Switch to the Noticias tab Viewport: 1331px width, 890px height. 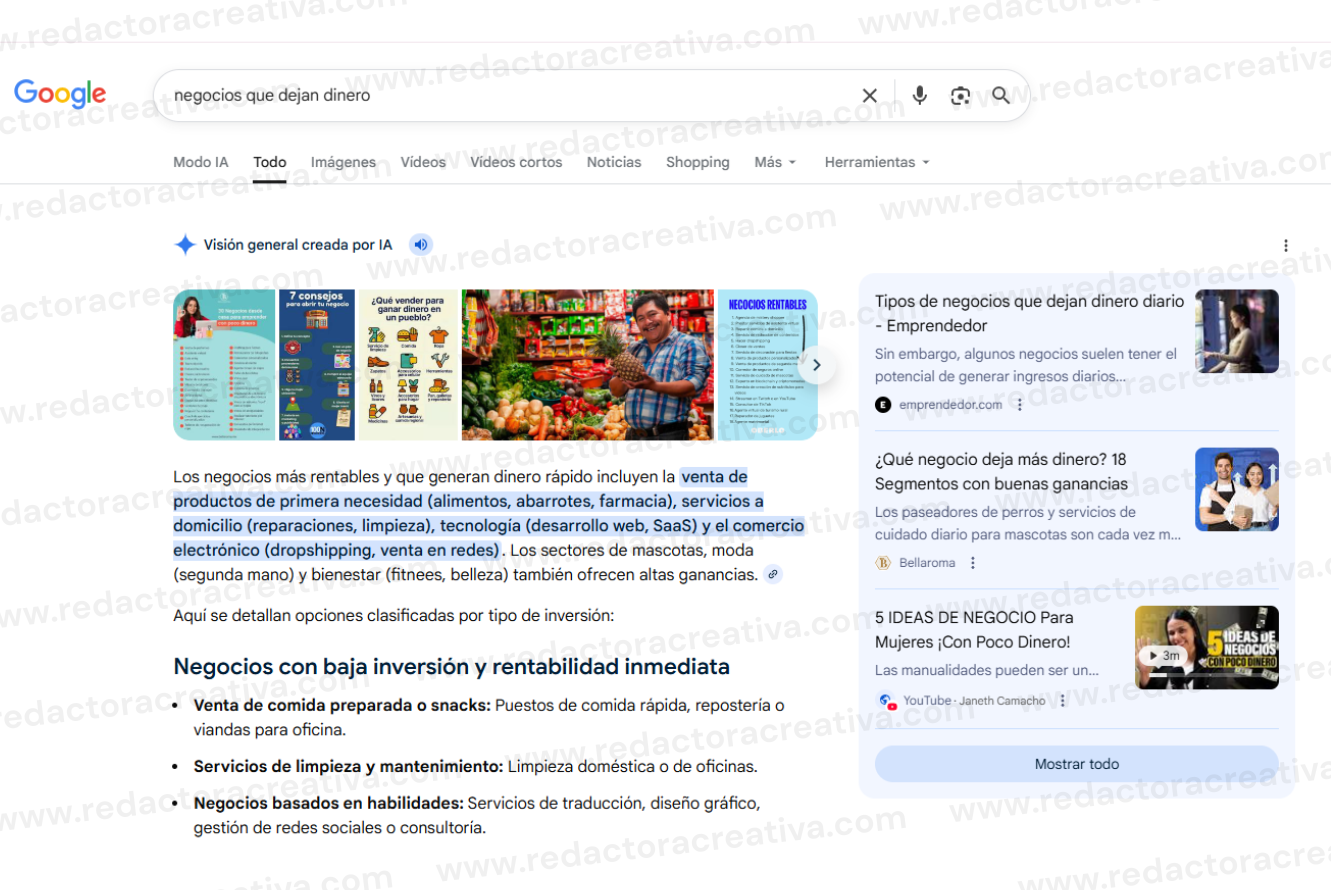614,162
